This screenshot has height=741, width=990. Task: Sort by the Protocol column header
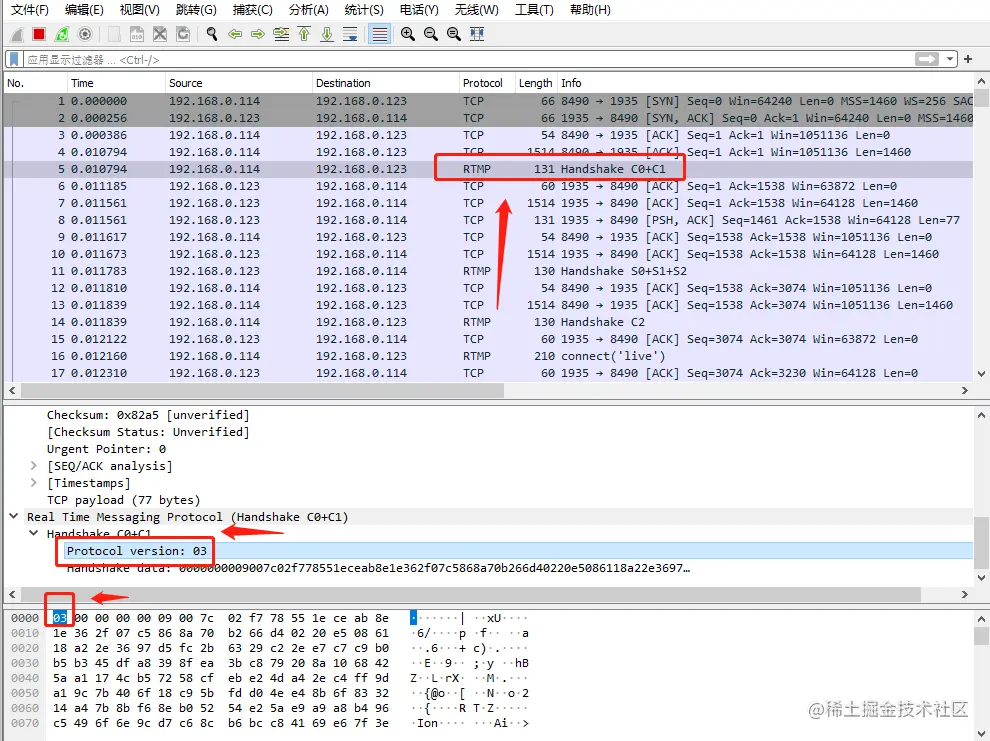487,83
